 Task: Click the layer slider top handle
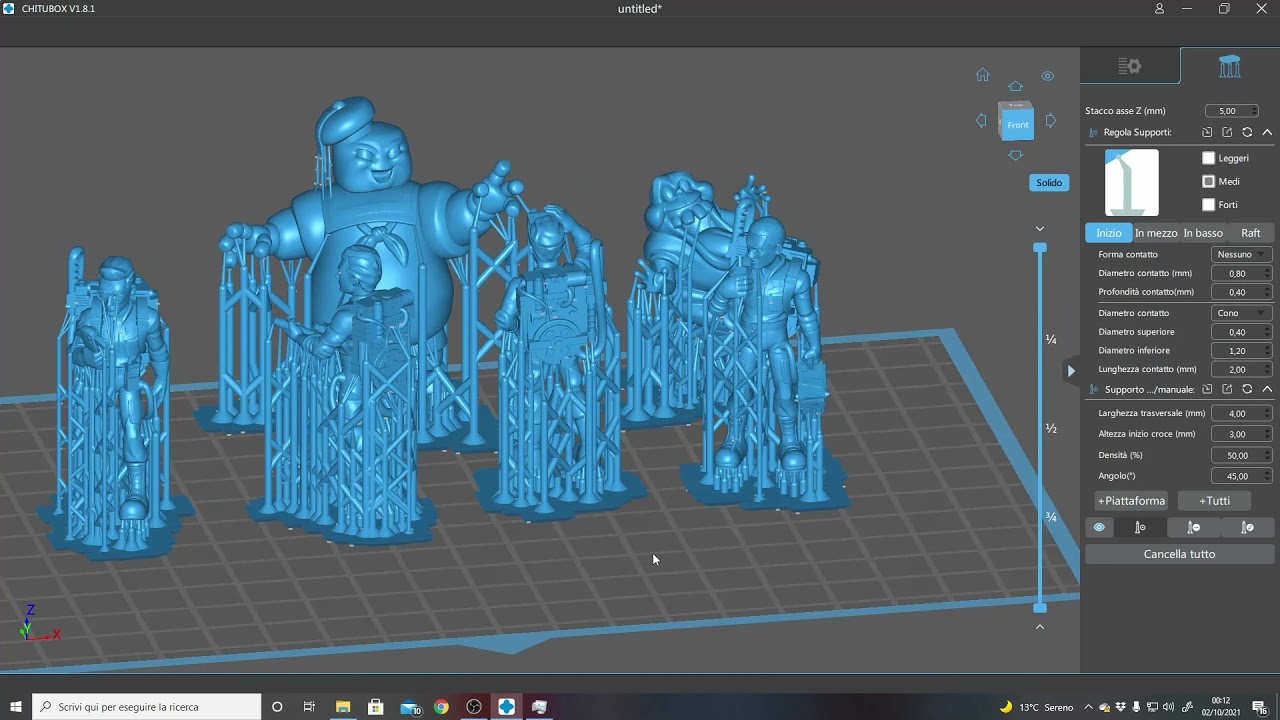click(1040, 247)
